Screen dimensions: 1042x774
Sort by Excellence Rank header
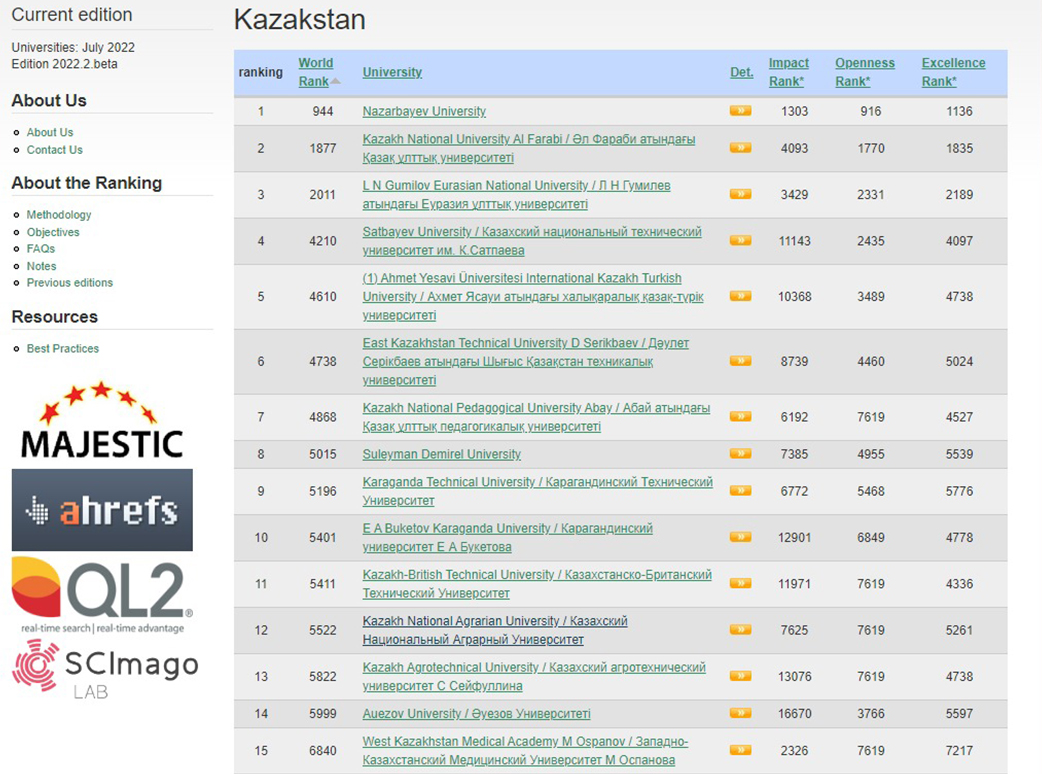pyautogui.click(x=952, y=72)
